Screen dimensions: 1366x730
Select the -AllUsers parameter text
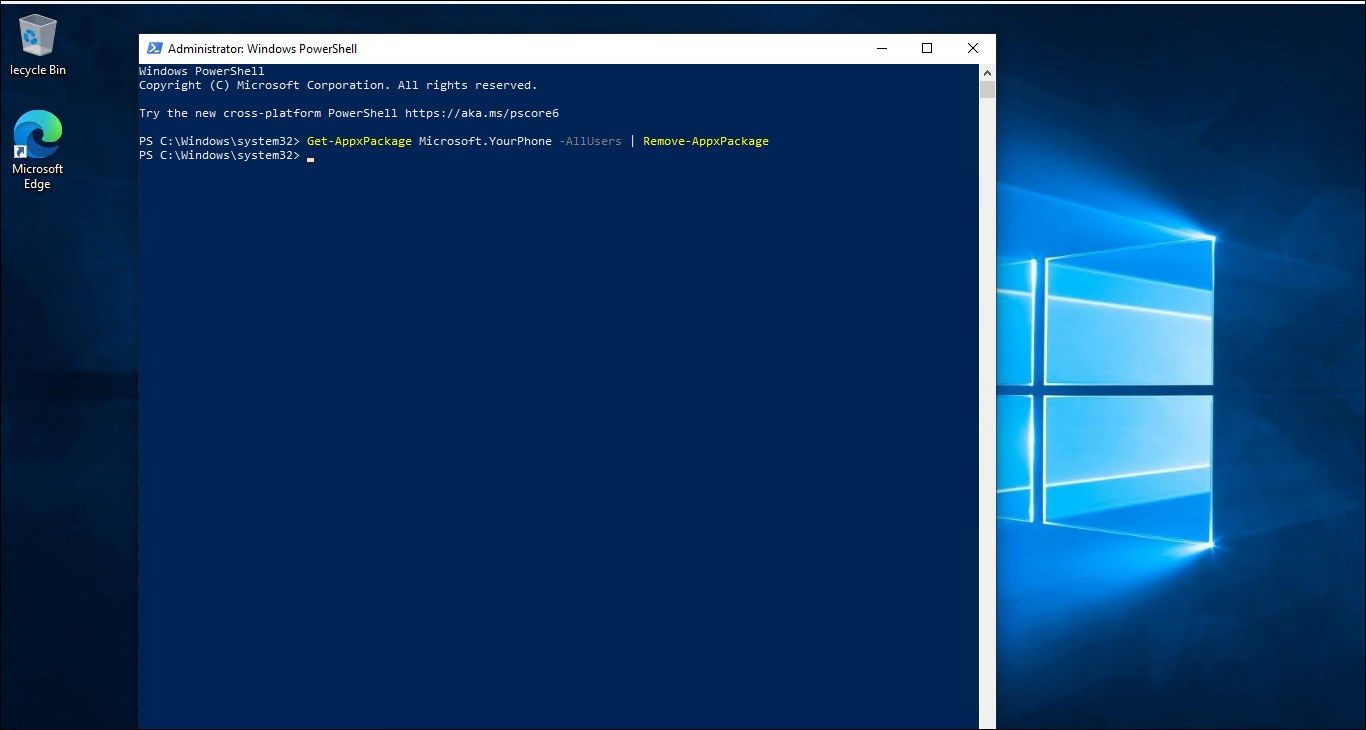pos(591,141)
